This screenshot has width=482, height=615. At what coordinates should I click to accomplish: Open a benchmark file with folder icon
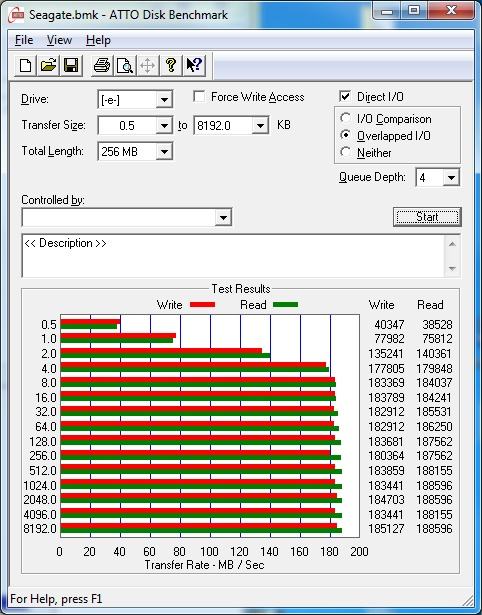(48, 65)
